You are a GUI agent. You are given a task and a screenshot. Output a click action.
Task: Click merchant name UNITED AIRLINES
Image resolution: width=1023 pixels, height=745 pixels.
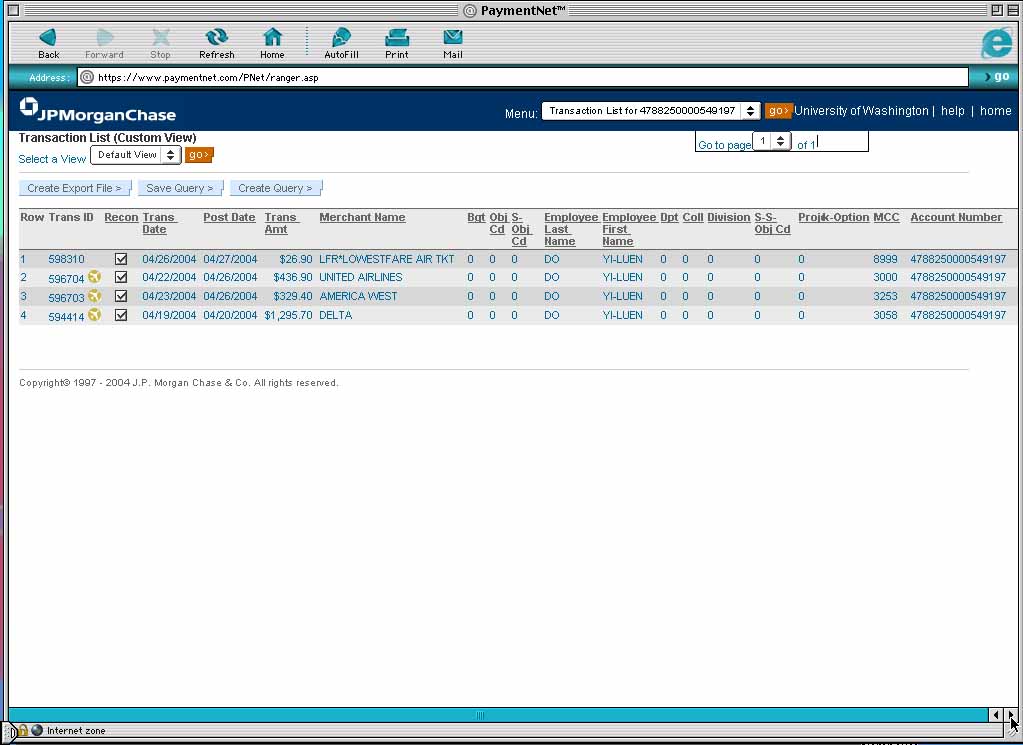[360, 277]
